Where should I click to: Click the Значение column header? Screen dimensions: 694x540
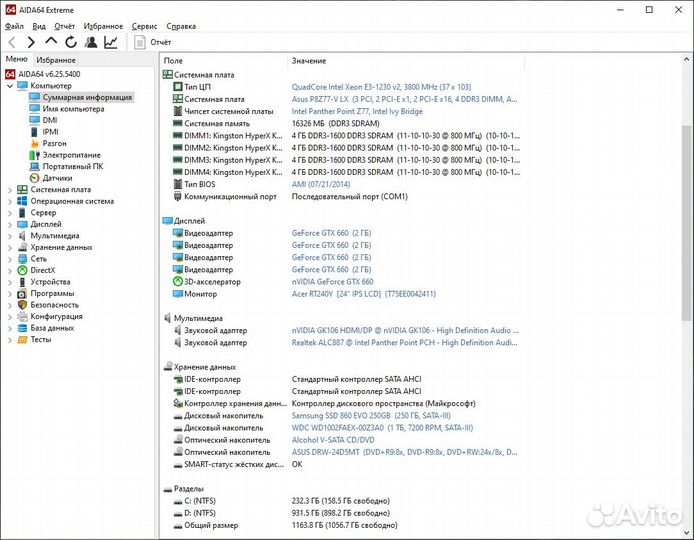(406, 61)
